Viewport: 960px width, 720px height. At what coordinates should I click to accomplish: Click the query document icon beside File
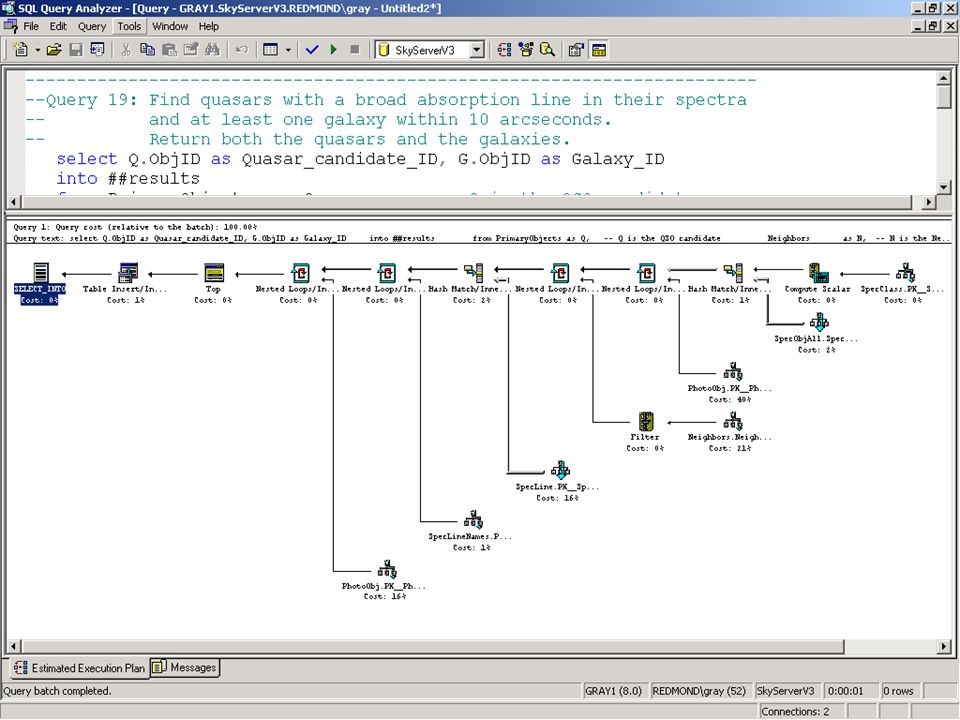pos(11,26)
